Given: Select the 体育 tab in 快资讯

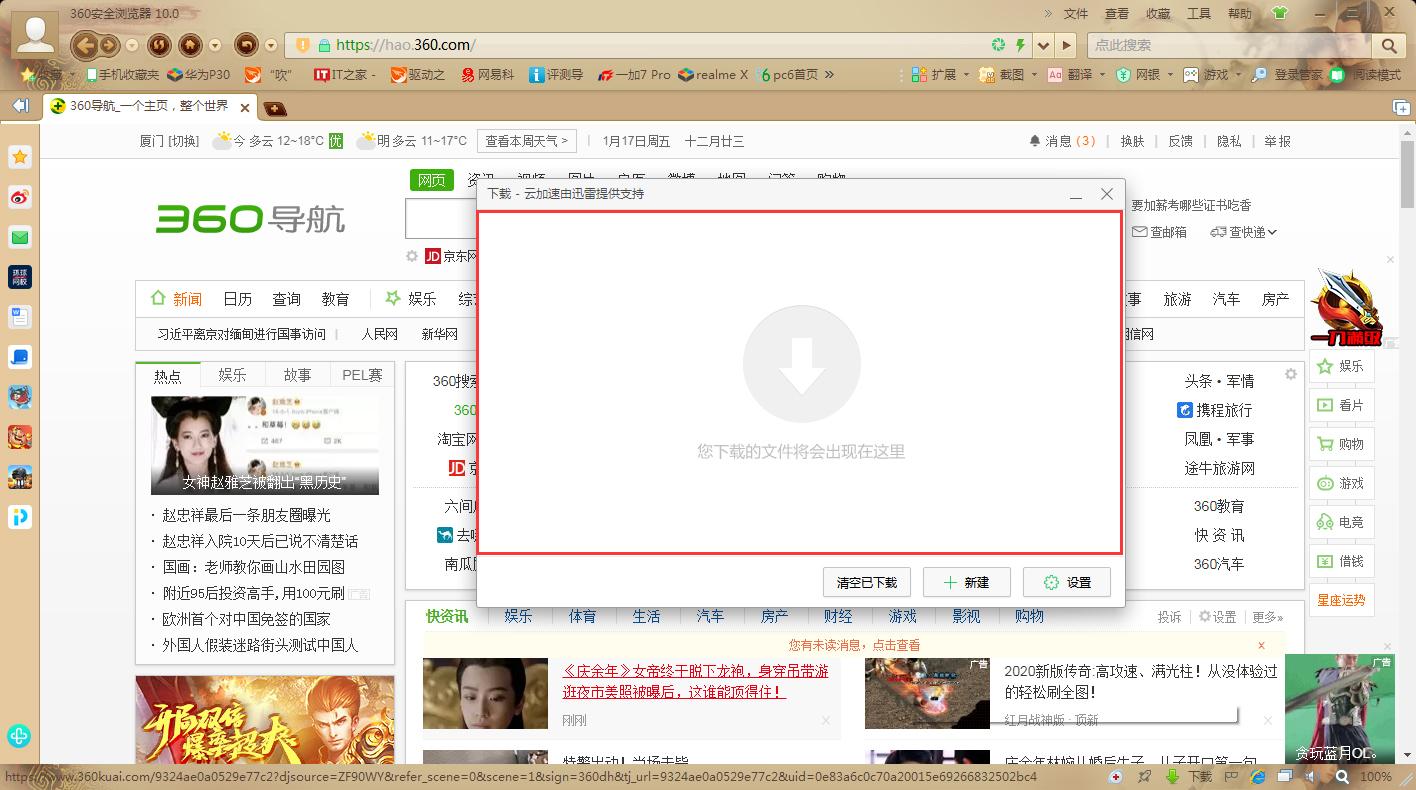Looking at the screenshot, I should pyautogui.click(x=582, y=616).
